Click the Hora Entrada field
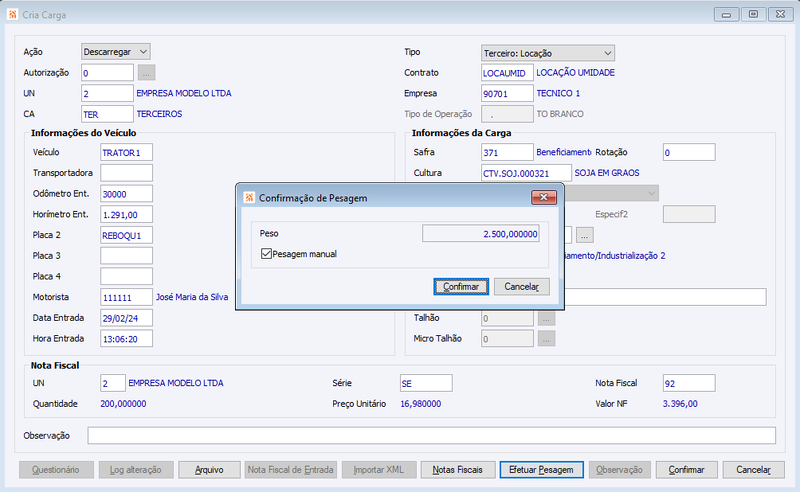The width and height of the screenshot is (800, 492). (127, 338)
